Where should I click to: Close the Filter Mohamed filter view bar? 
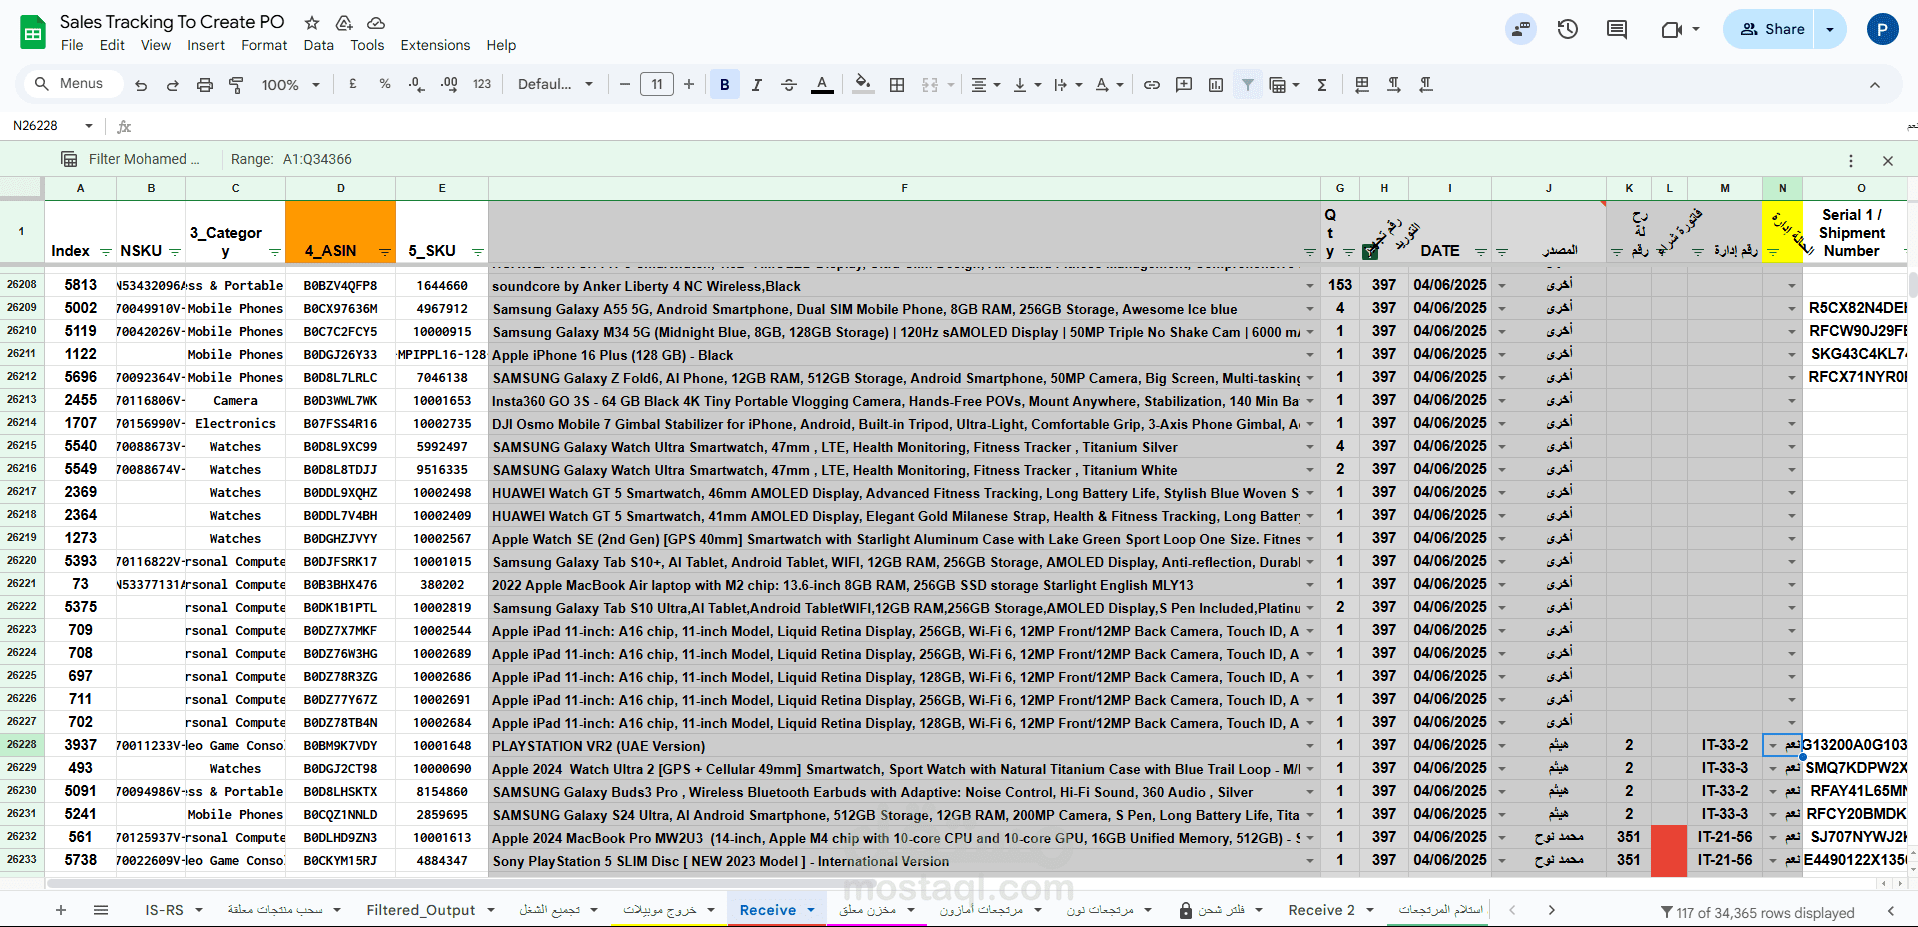(x=1888, y=160)
